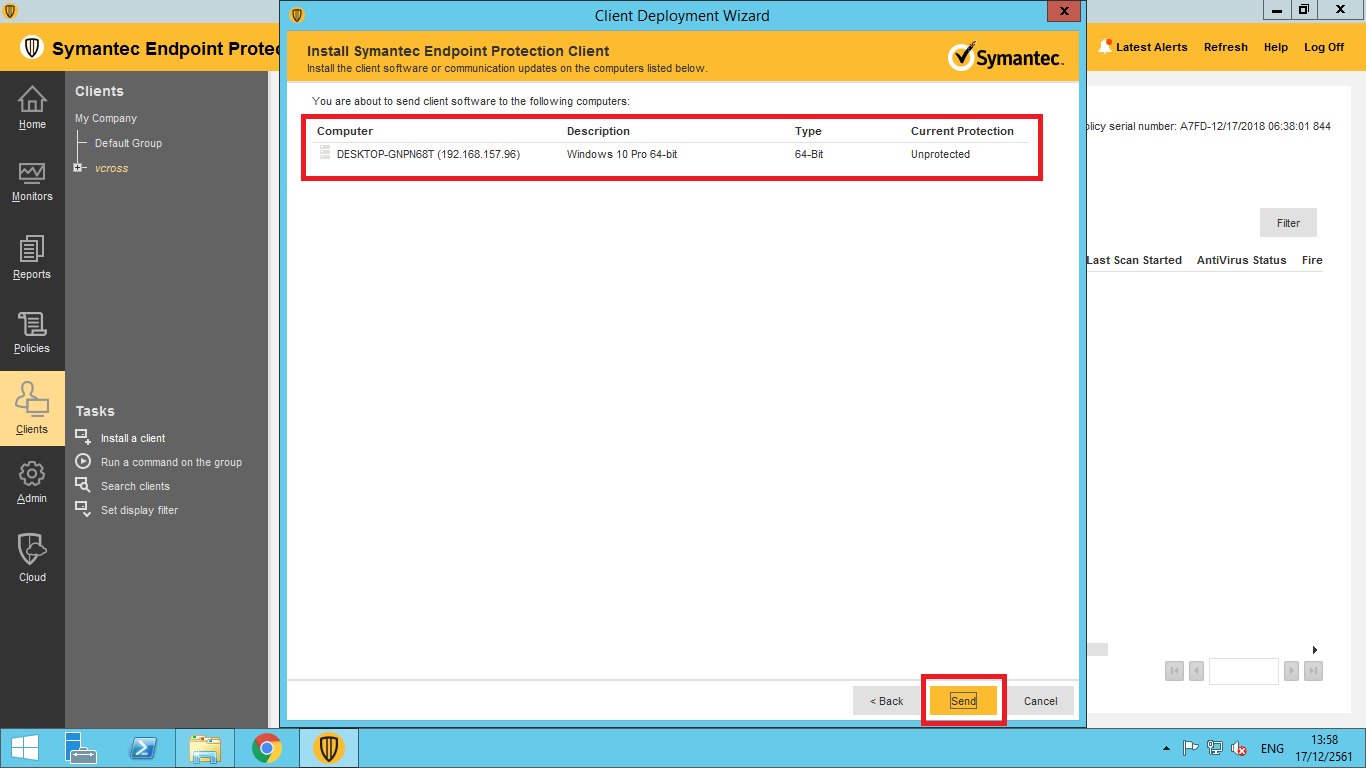The width and height of the screenshot is (1366, 768).
Task: Open the Cloud section
Action: click(x=32, y=557)
